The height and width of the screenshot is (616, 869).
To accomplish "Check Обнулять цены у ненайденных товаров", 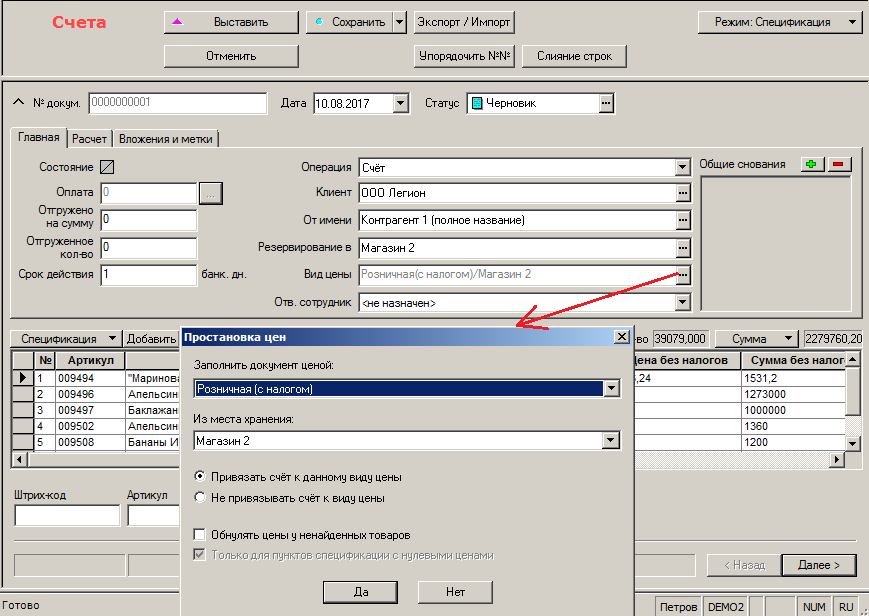I will pos(199,534).
